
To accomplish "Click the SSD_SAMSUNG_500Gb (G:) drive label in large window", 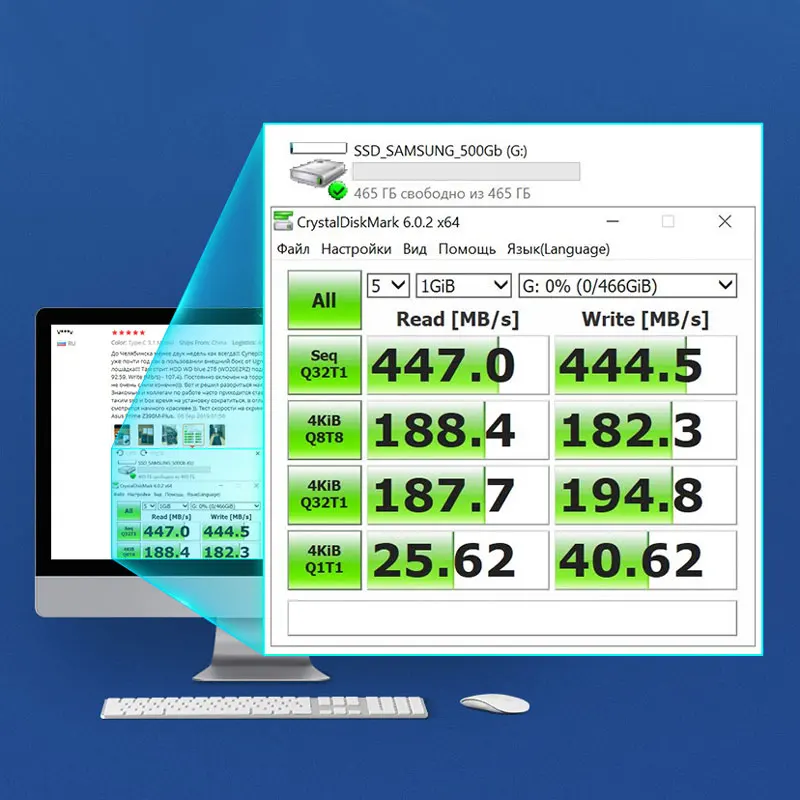I will 440,151.
